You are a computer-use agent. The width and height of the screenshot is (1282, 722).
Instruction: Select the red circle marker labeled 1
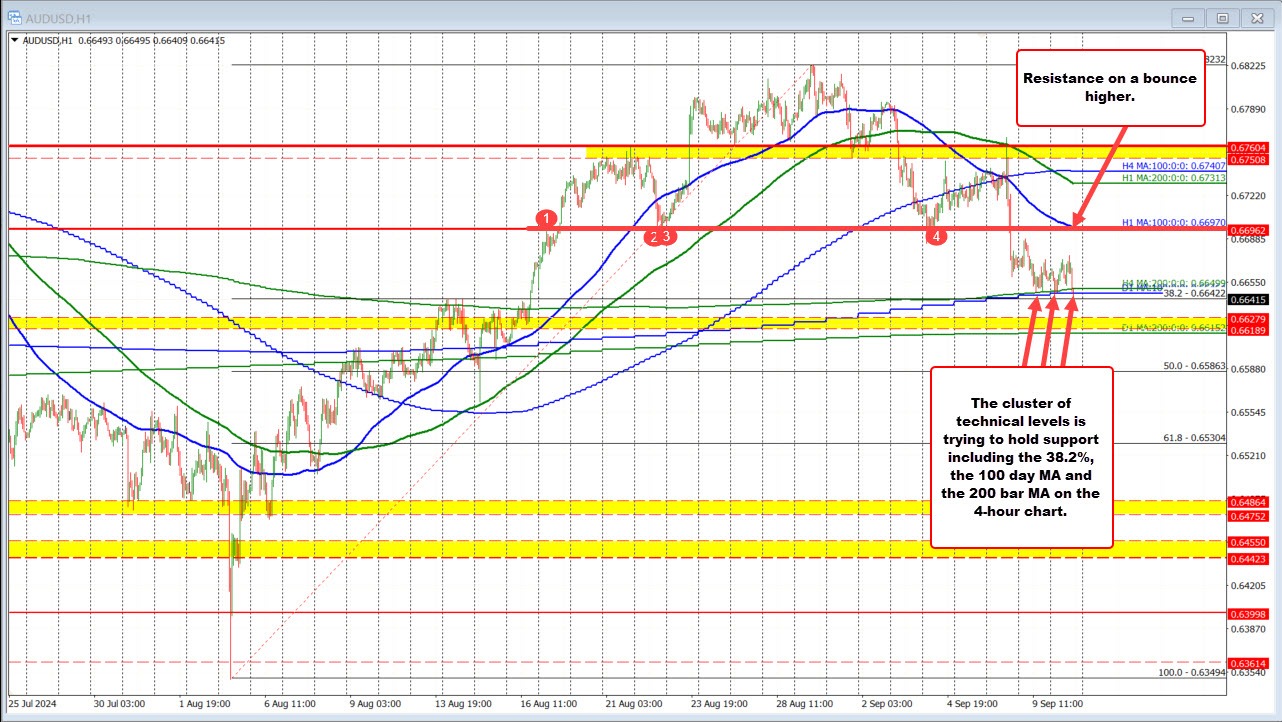click(546, 219)
